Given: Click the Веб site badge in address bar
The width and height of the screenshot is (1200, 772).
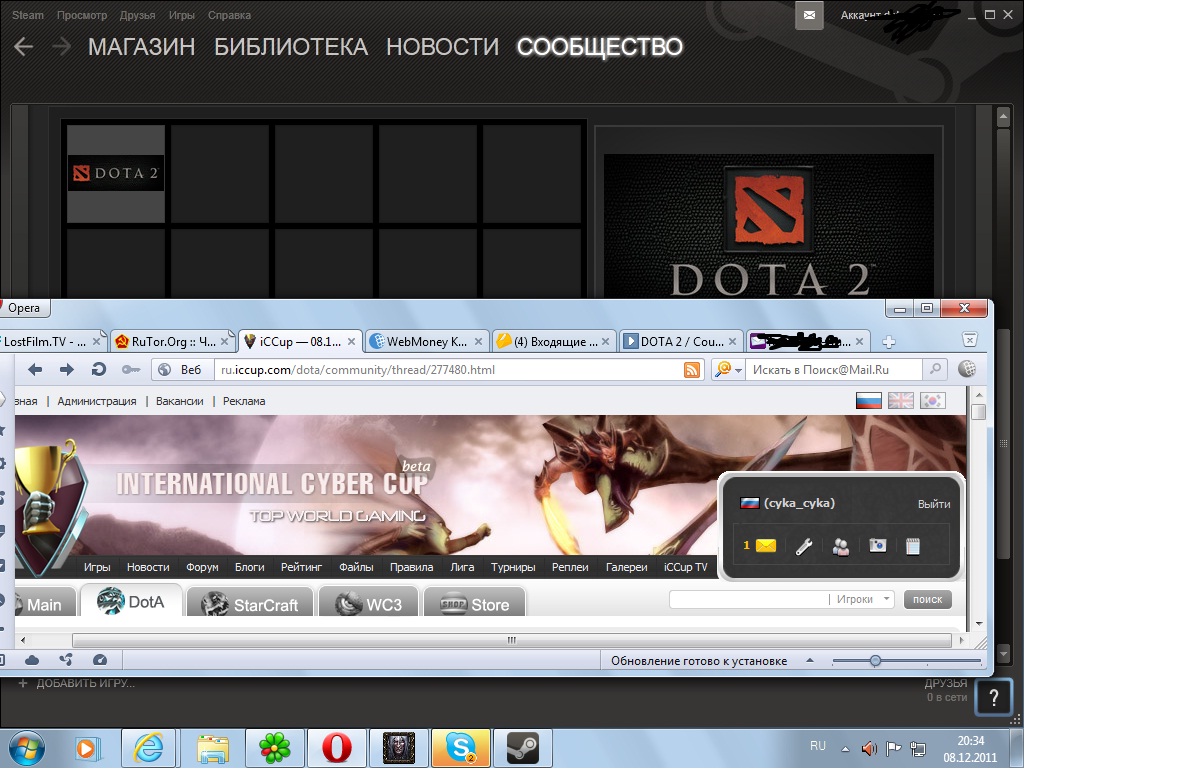Looking at the screenshot, I should [182, 370].
